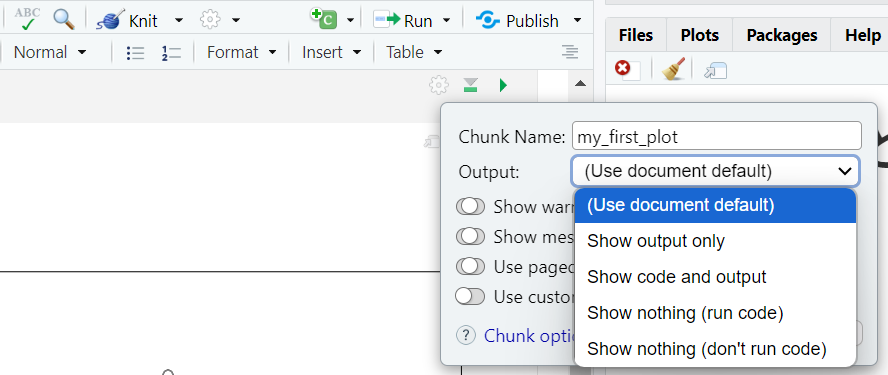Expand the Run dropdown arrow
The height and width of the screenshot is (375, 888).
[446, 21]
